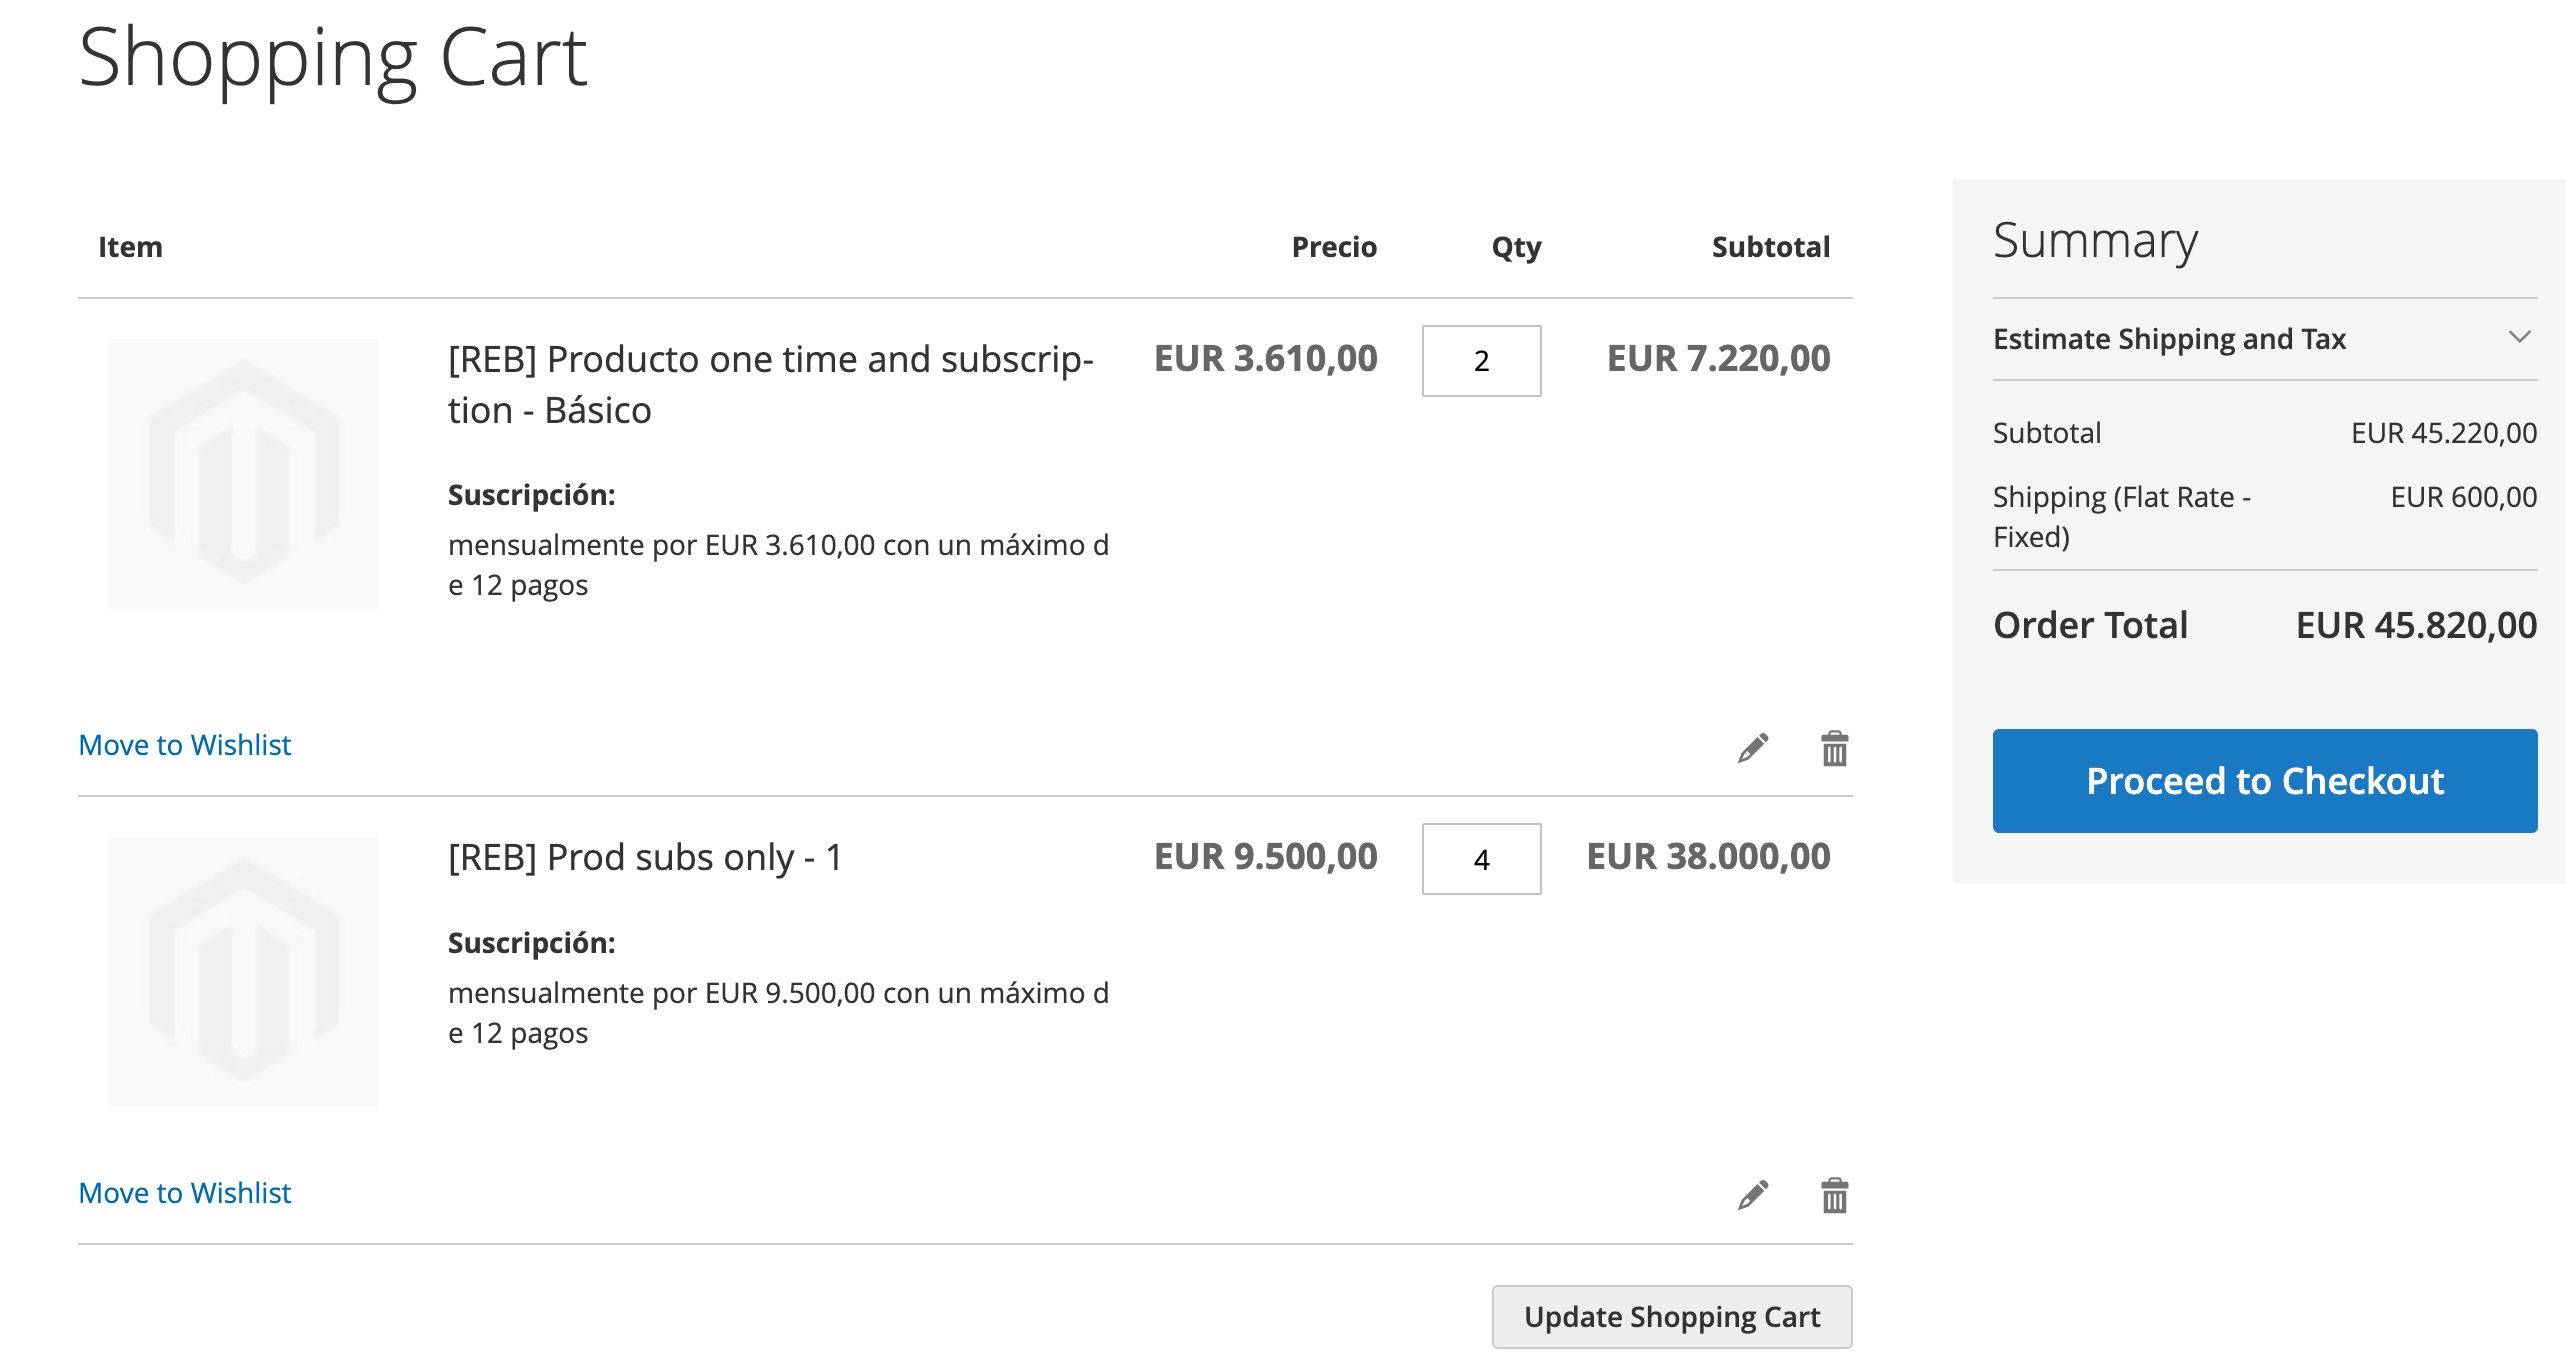Click the Shopping Cart page title
The image size is (2566, 1356).
332,58
